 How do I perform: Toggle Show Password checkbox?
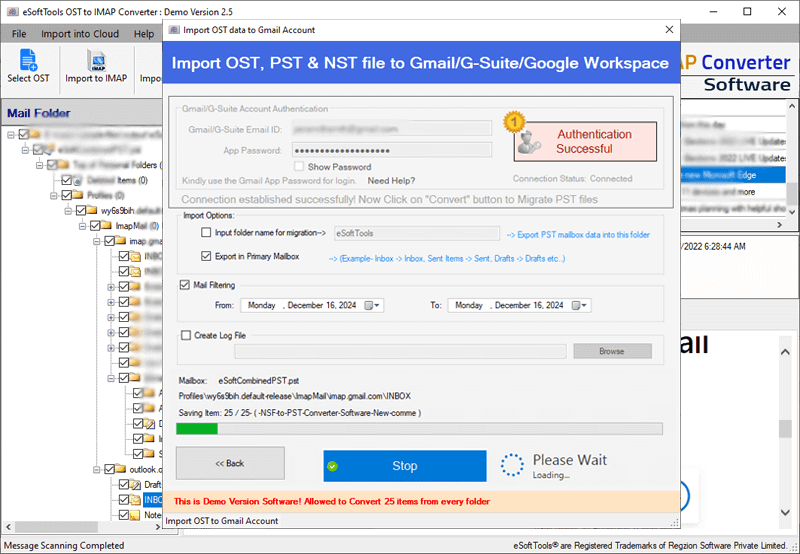pyautogui.click(x=299, y=166)
